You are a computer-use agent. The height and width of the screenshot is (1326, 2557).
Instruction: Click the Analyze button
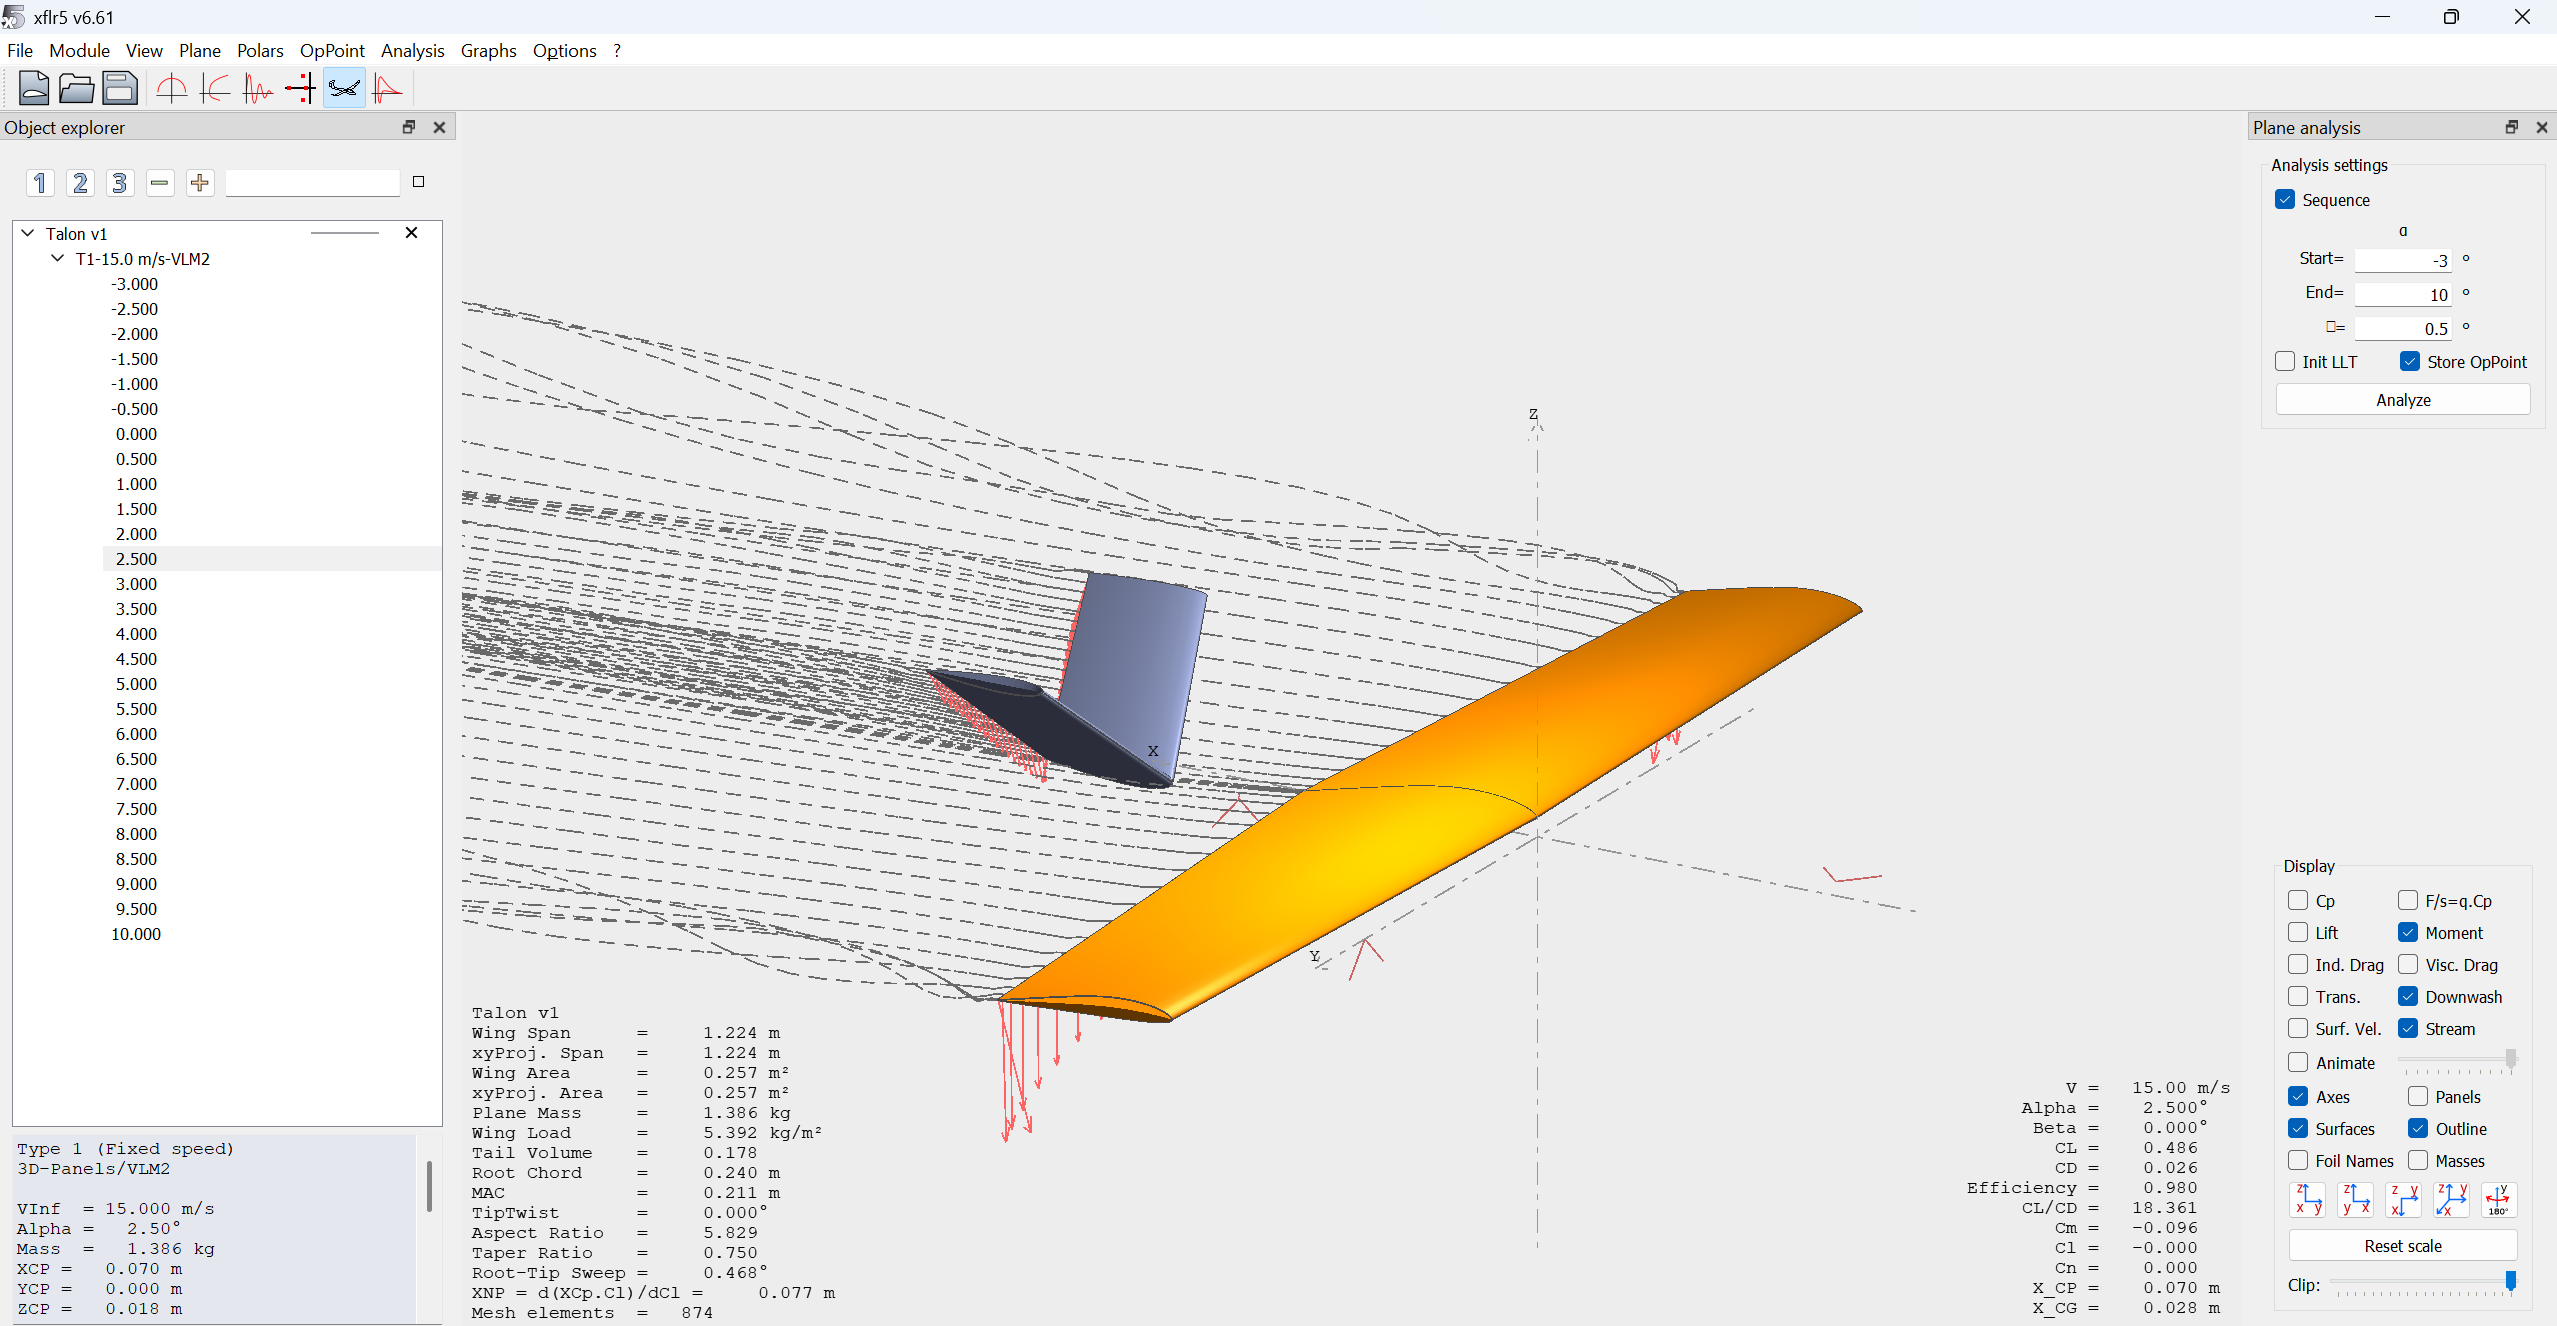click(2403, 400)
